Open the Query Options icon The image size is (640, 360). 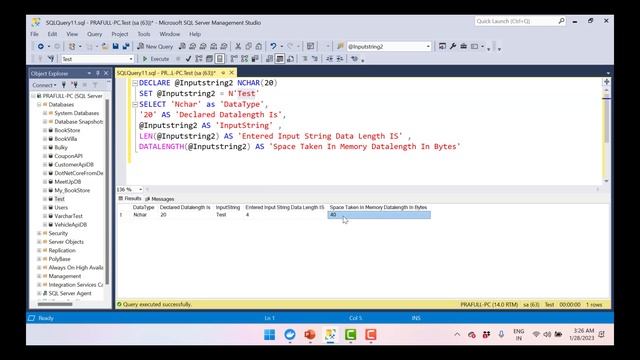[209, 59]
